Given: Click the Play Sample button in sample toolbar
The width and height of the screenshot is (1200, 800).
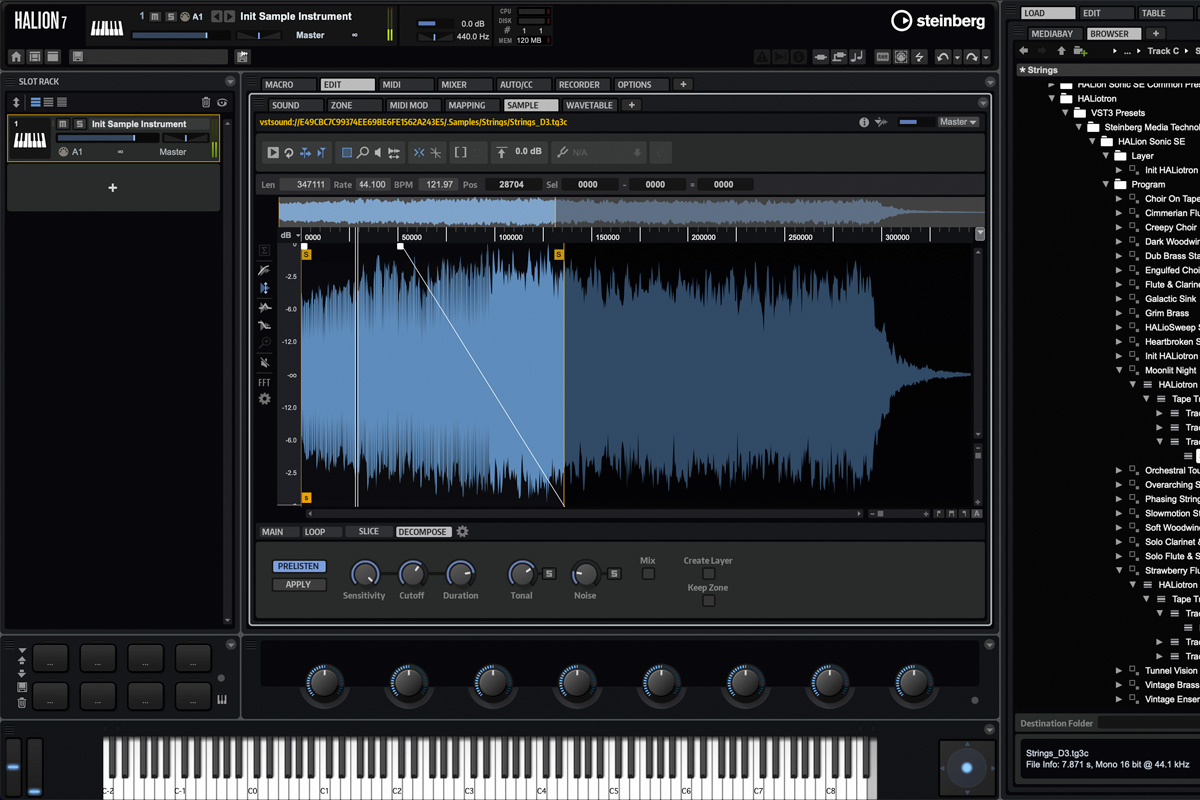Looking at the screenshot, I should pos(273,153).
